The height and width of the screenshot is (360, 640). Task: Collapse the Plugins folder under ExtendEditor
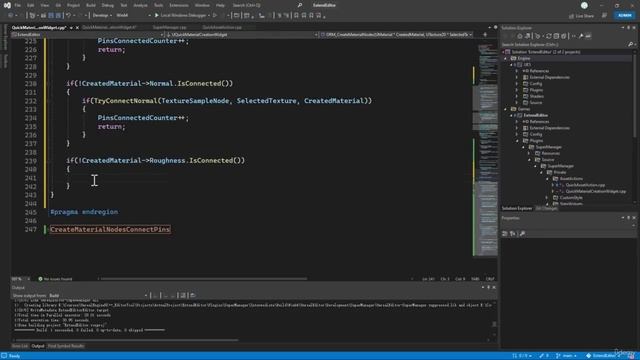[517, 141]
